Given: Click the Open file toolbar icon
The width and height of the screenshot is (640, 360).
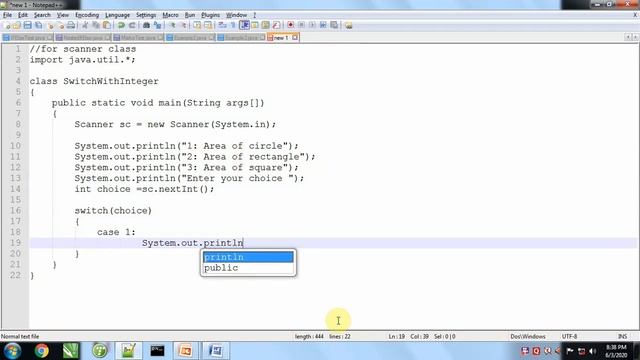Looking at the screenshot, I should pos(17,25).
